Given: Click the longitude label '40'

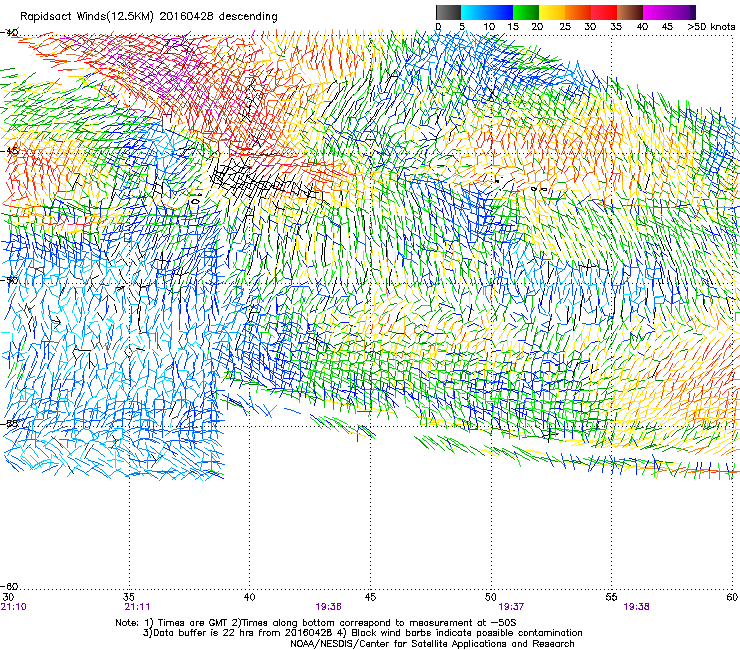Looking at the screenshot, I should [x=250, y=597].
